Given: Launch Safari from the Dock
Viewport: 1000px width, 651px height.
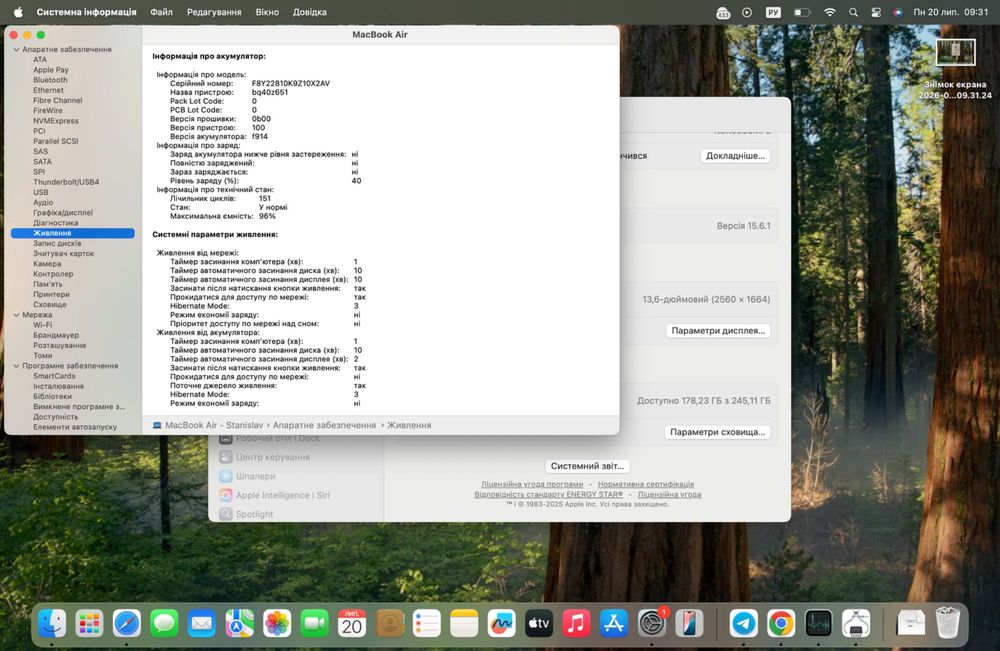Looking at the screenshot, I should tap(127, 623).
